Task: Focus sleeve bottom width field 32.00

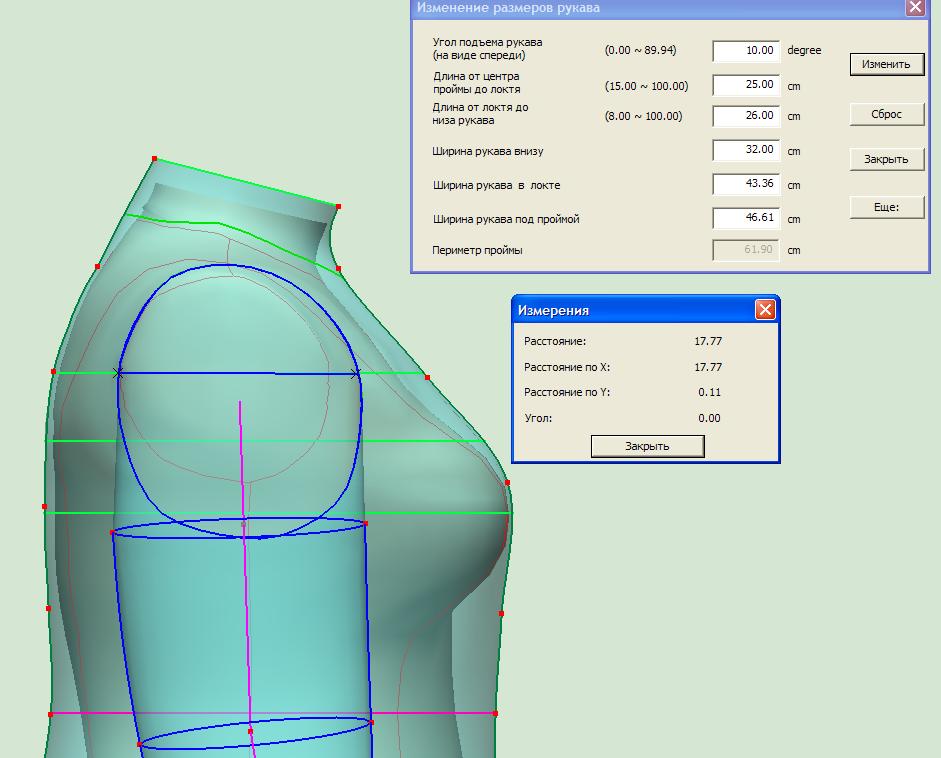Action: click(x=746, y=150)
